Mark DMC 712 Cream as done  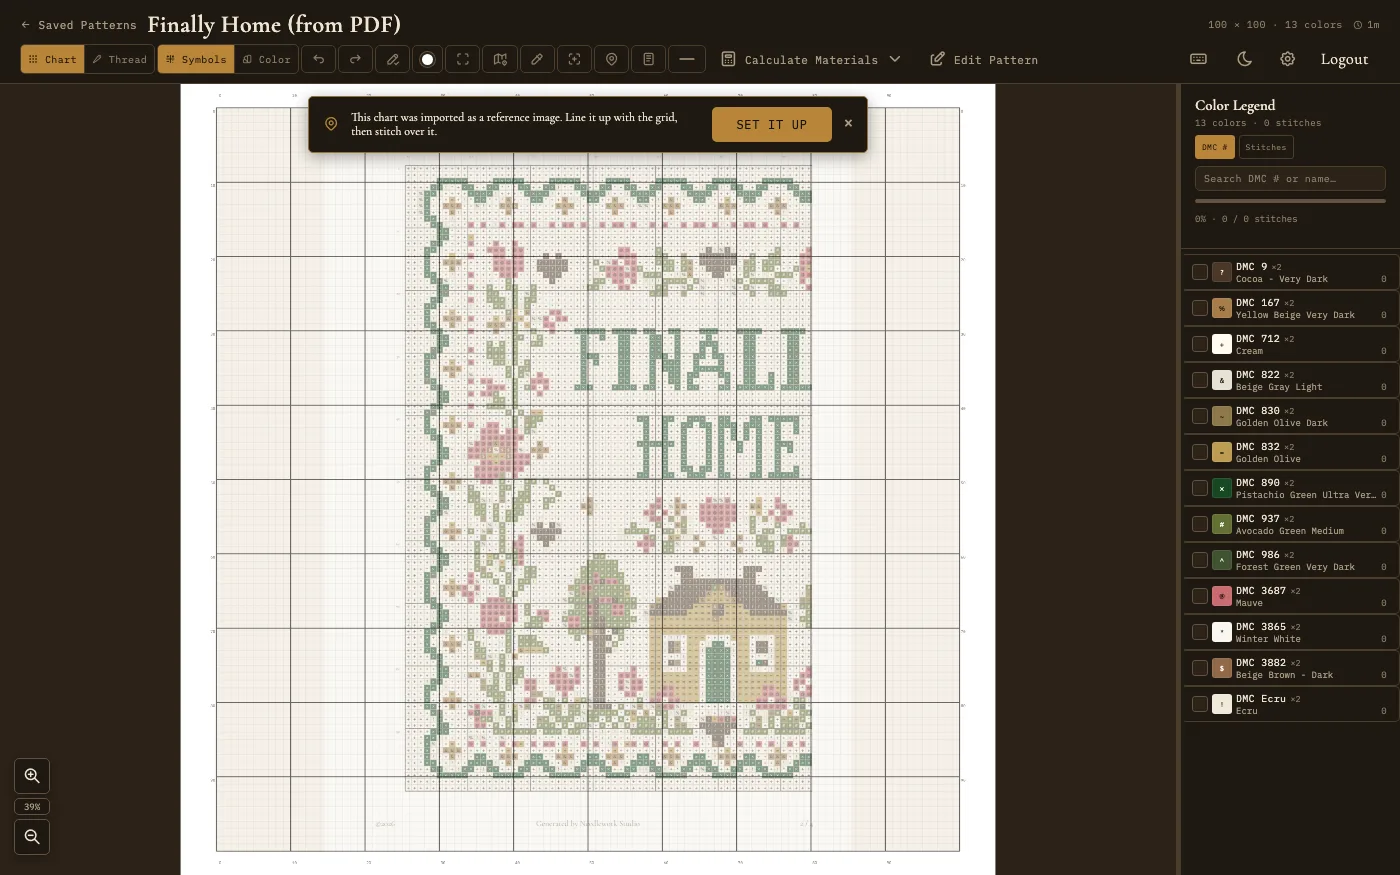point(1200,344)
